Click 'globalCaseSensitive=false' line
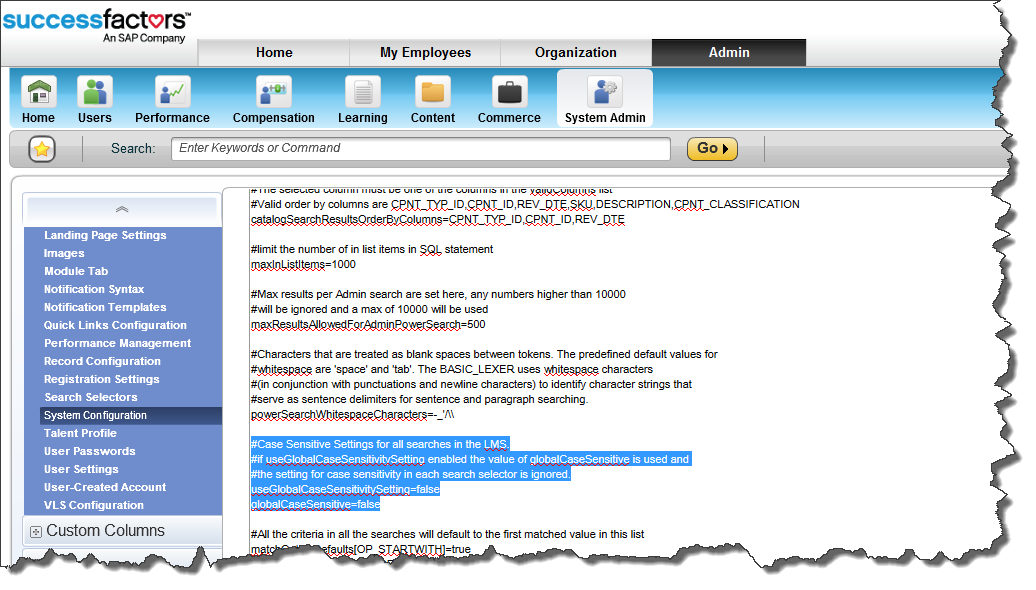The width and height of the screenshot is (1036, 590). pos(315,505)
